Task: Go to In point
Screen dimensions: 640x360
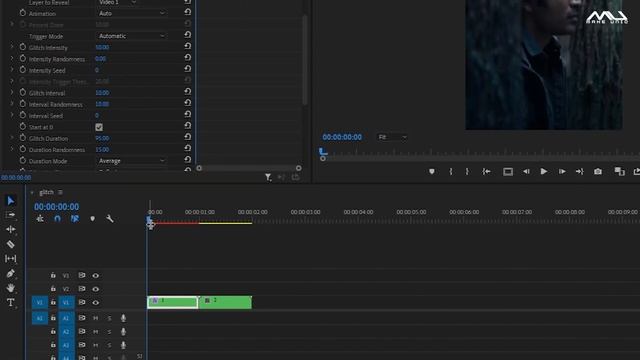Action: coord(486,172)
